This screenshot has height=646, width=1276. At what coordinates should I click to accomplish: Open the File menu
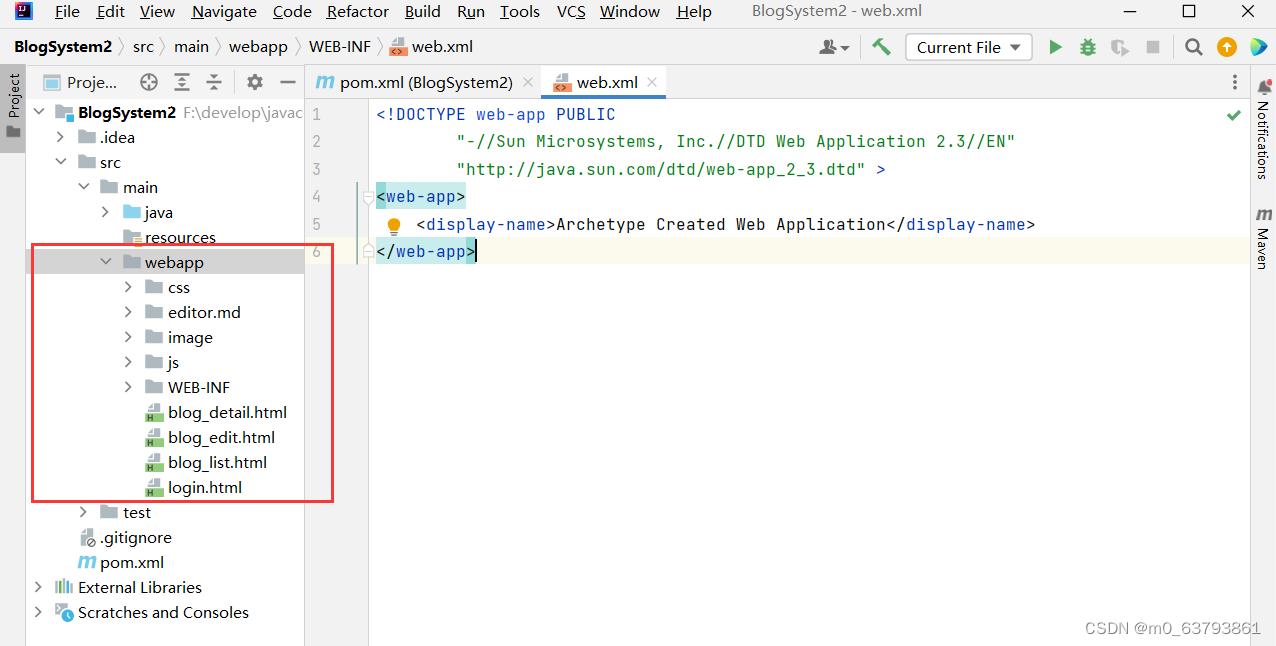67,12
